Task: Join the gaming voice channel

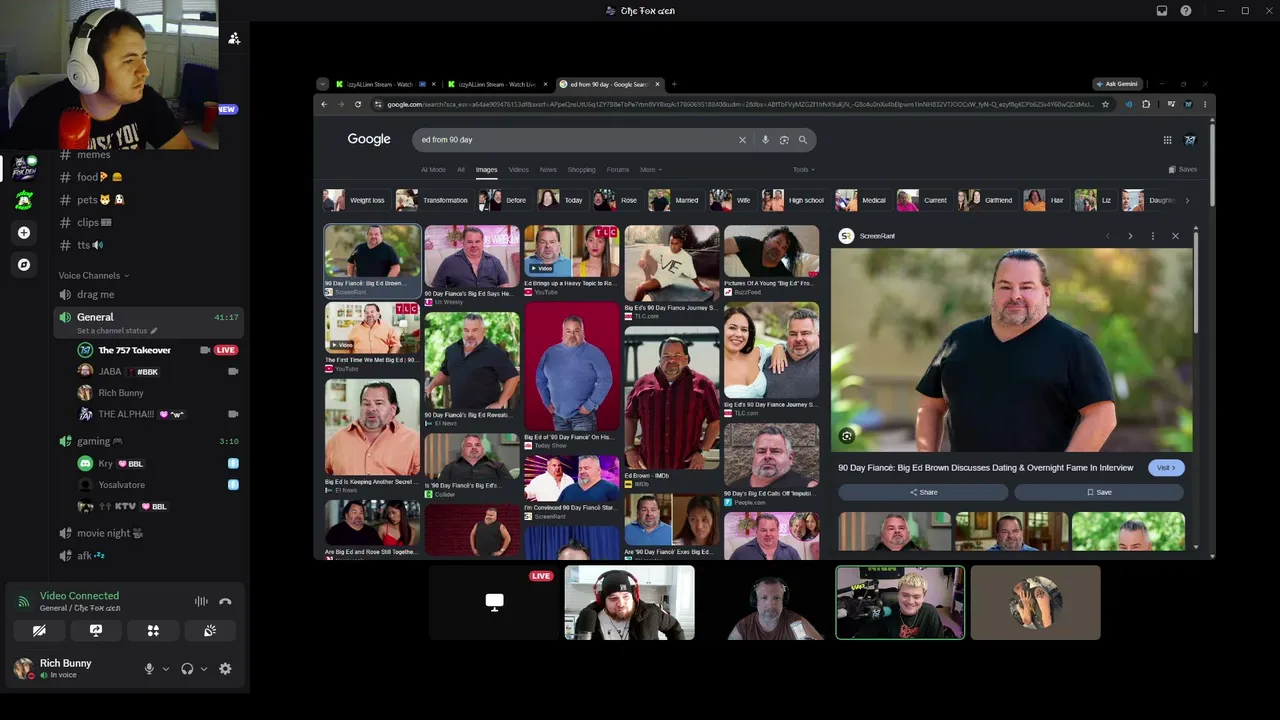Action: [149, 441]
